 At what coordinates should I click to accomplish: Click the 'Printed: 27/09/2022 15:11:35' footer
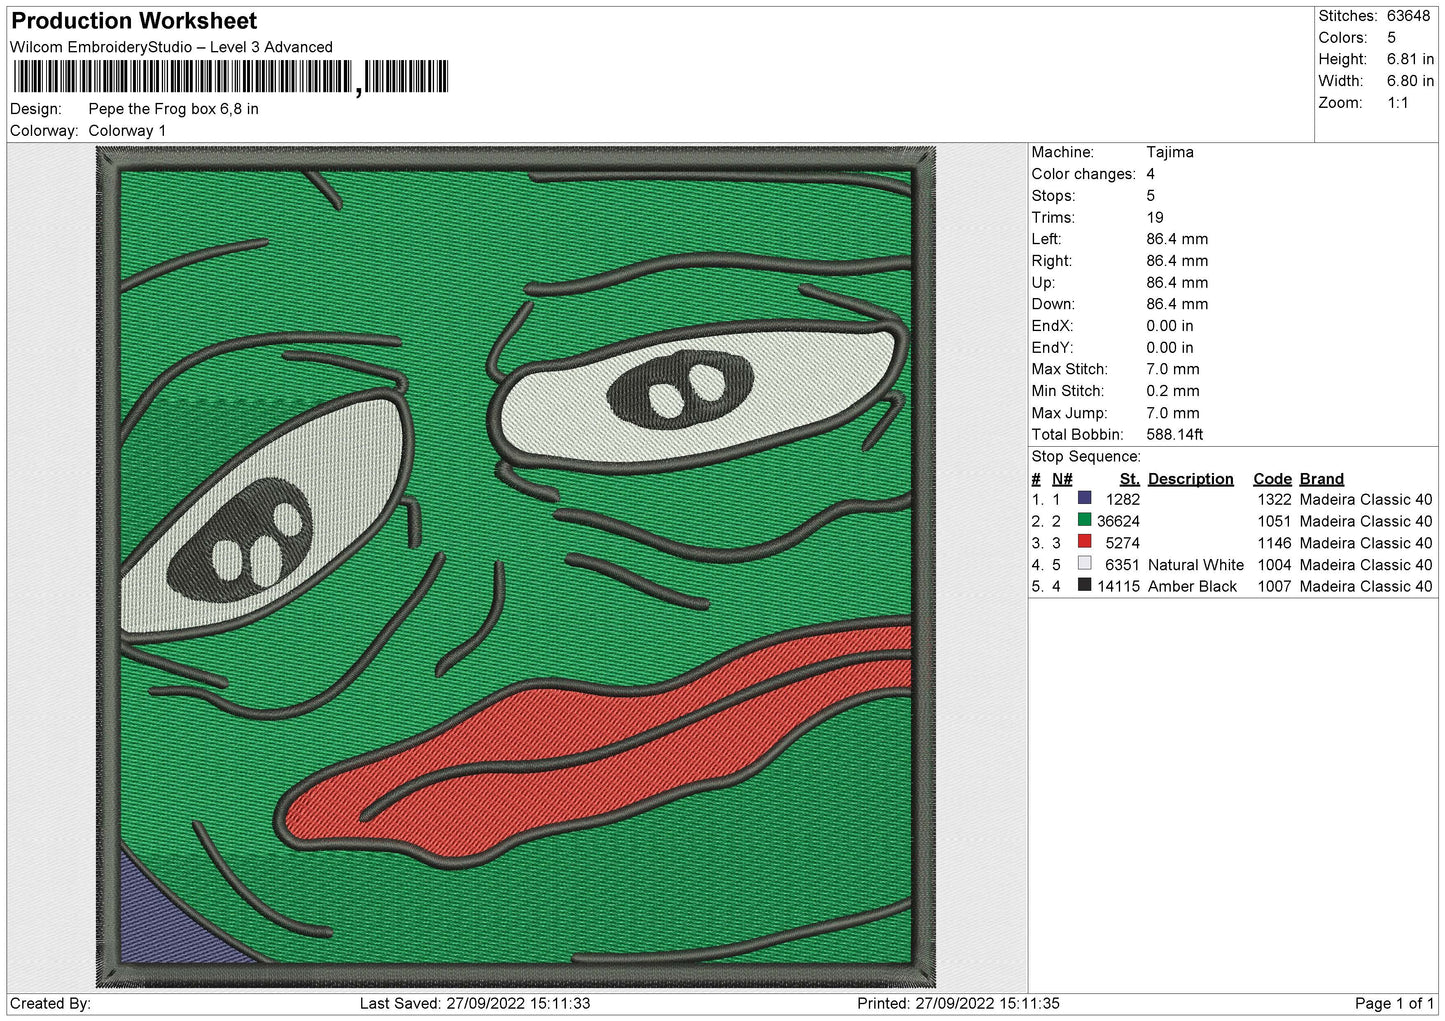[x=958, y=1003]
